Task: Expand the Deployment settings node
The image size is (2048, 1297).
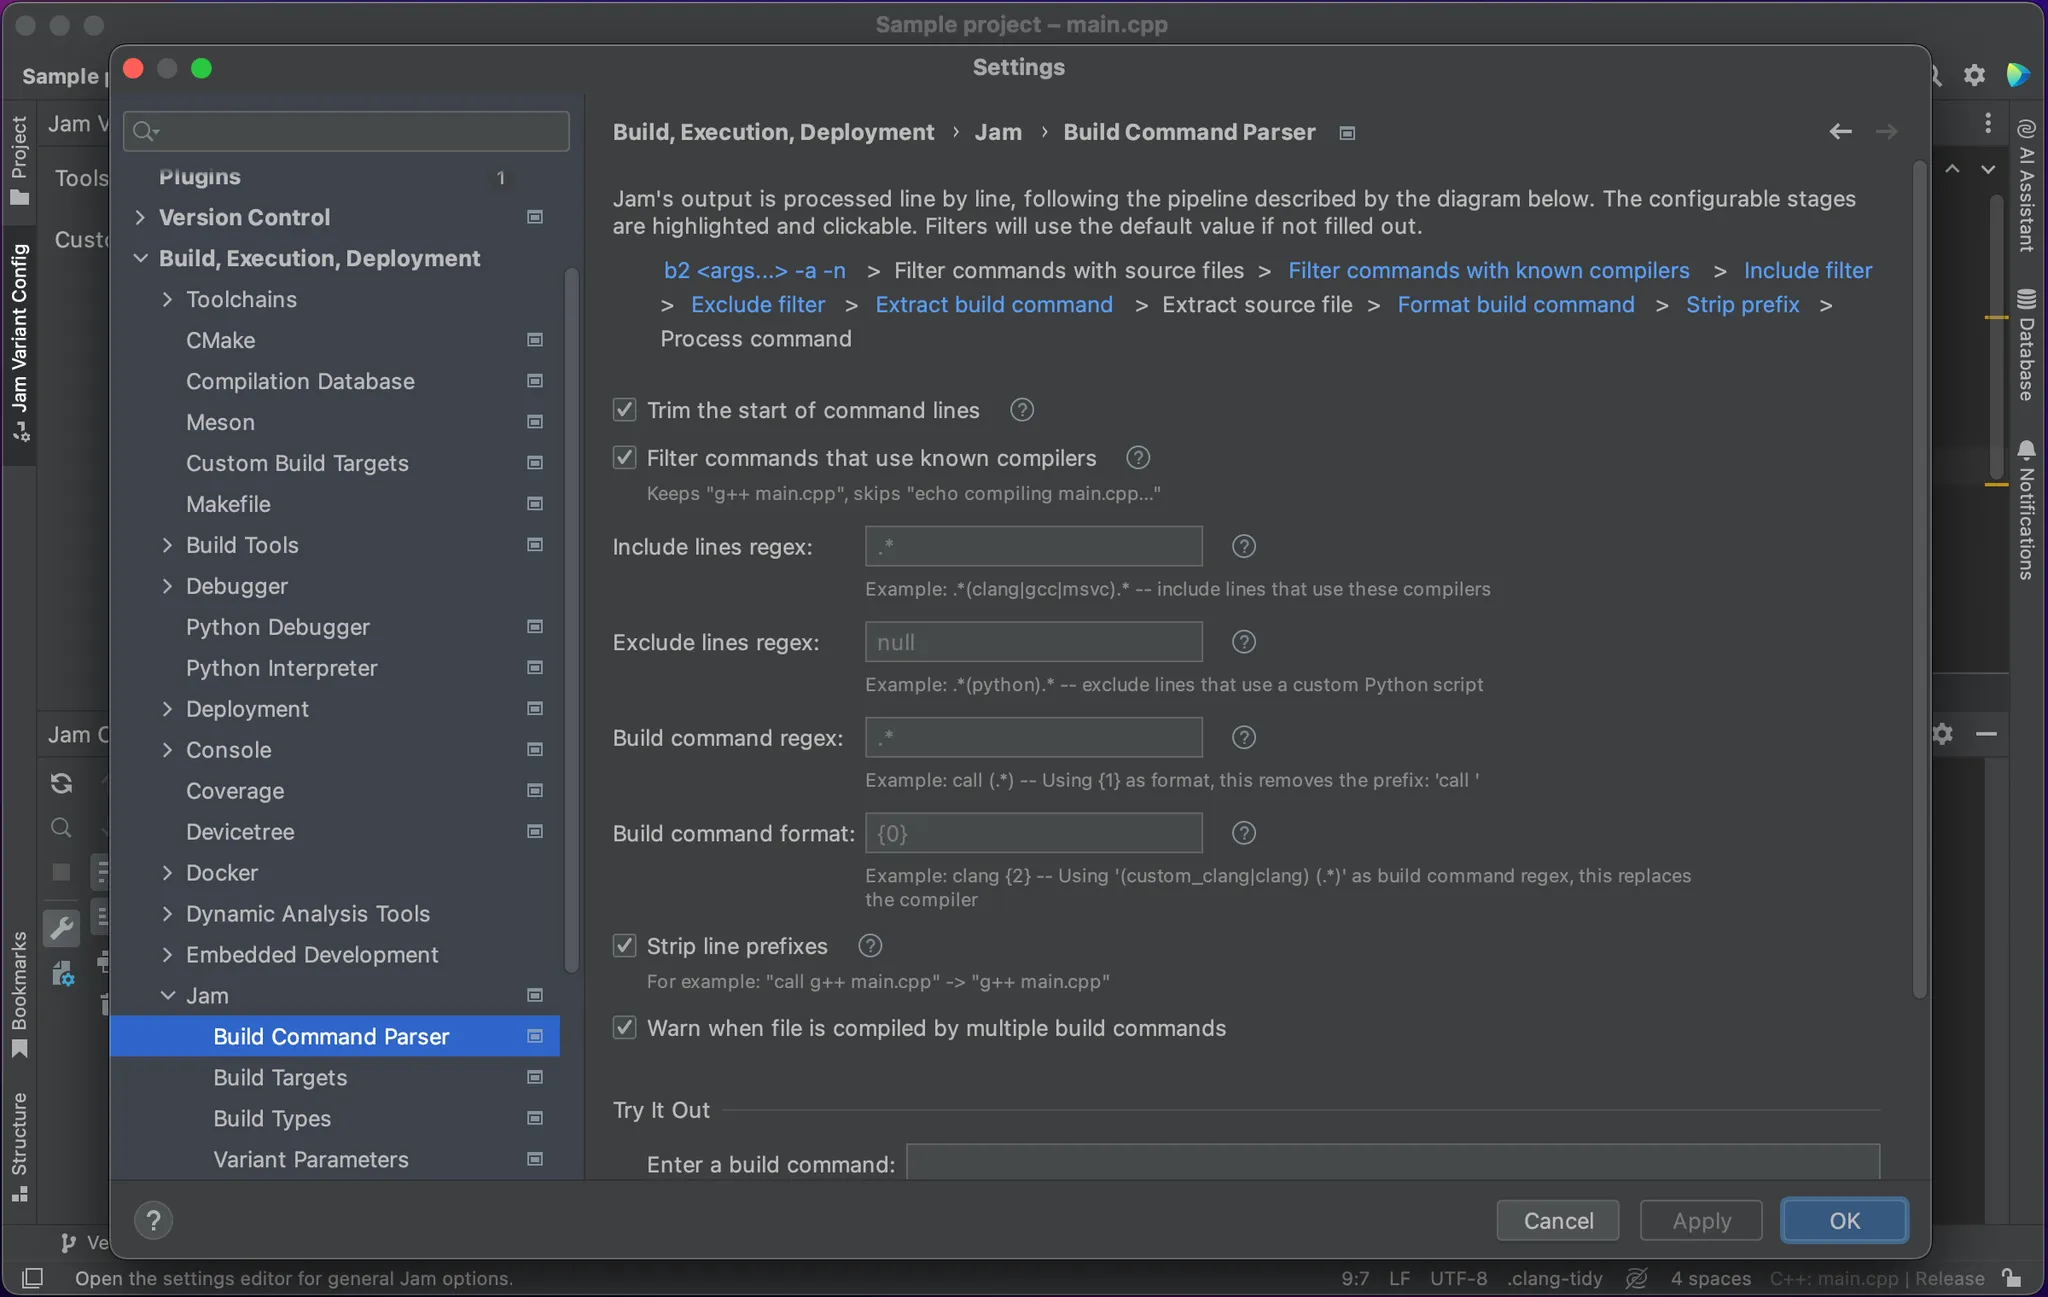Action: (167, 709)
